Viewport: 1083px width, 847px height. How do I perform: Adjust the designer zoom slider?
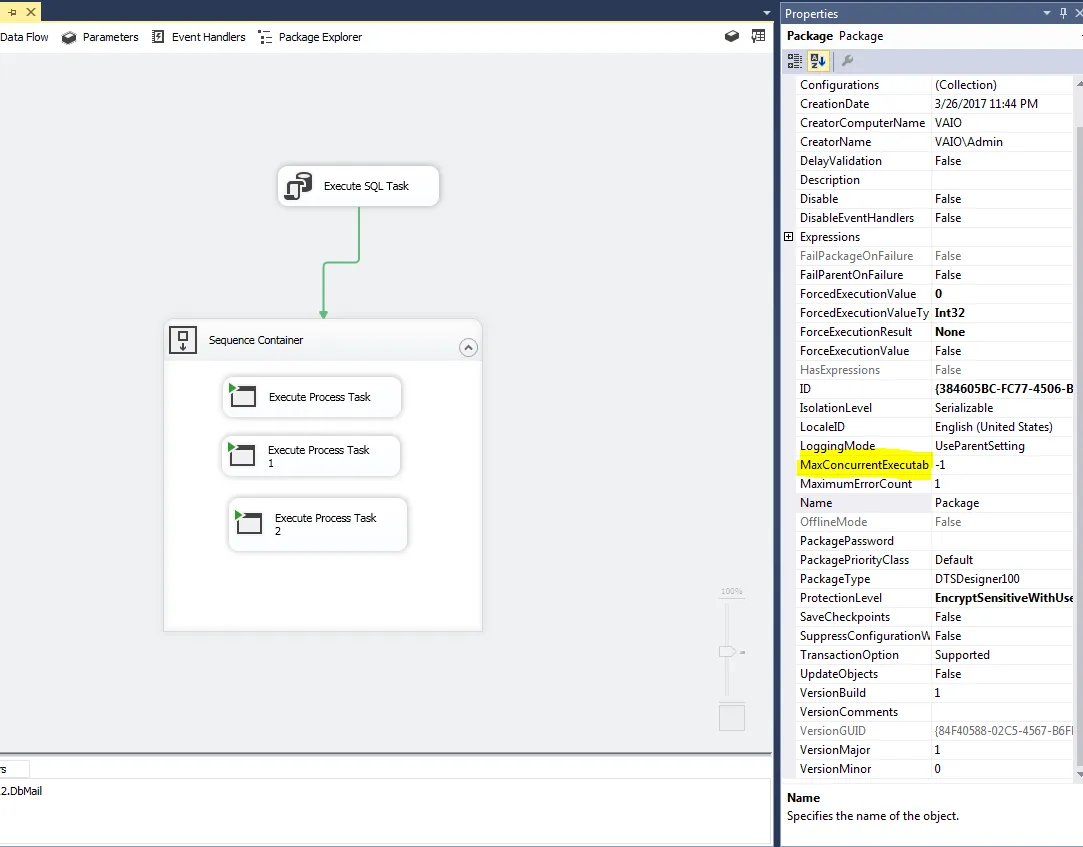point(727,651)
